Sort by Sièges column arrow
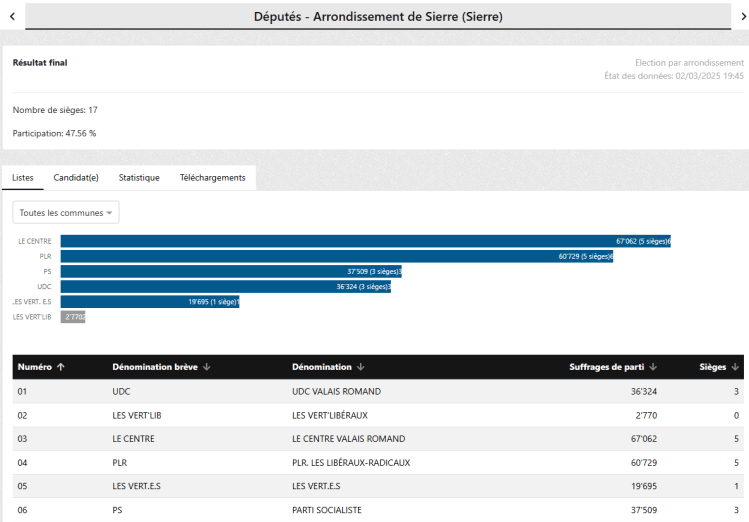Image resolution: width=749 pixels, height=522 pixels. coord(735,367)
